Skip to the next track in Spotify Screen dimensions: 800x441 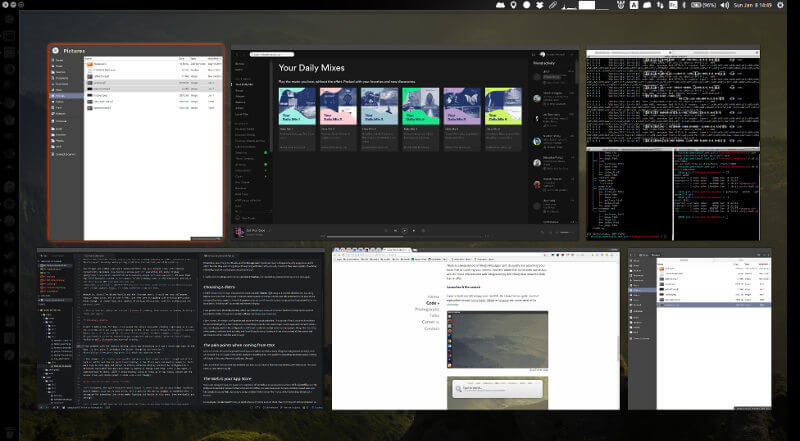click(x=414, y=230)
